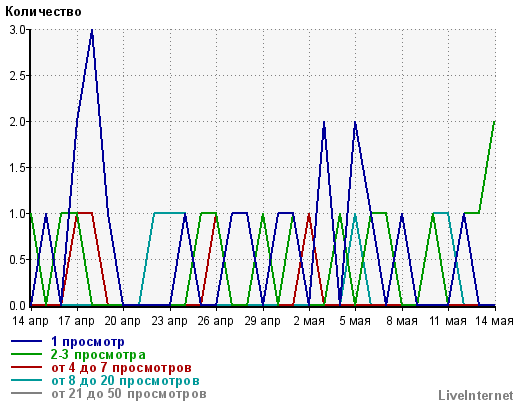Click the gray line swatch in legend

pos(27,393)
